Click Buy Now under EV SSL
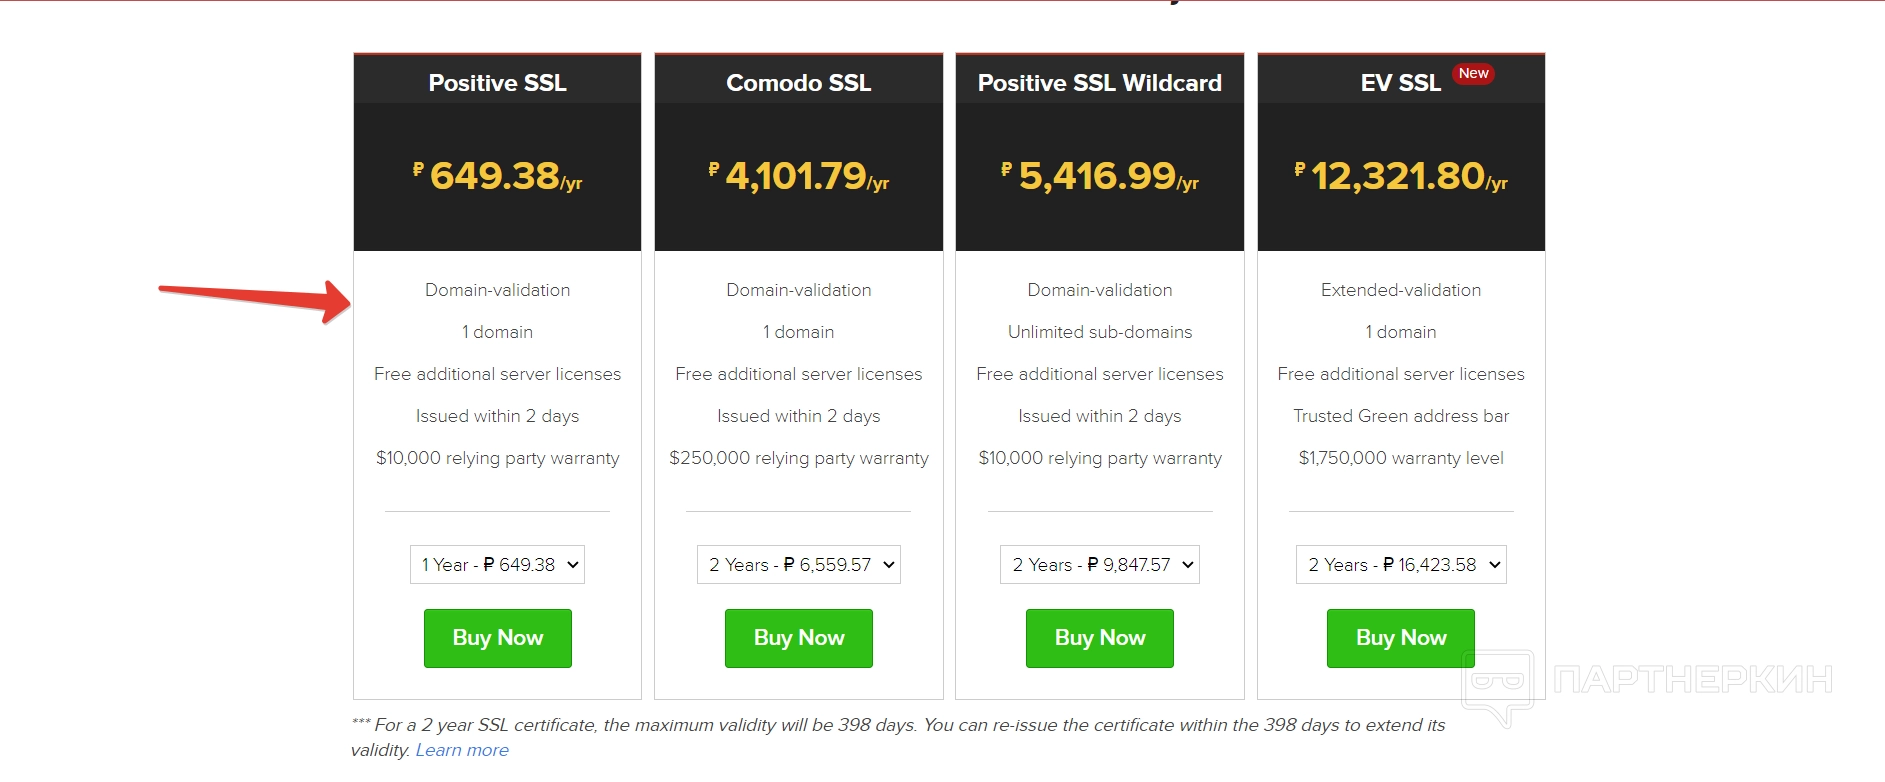1885x782 pixels. 1400,638
